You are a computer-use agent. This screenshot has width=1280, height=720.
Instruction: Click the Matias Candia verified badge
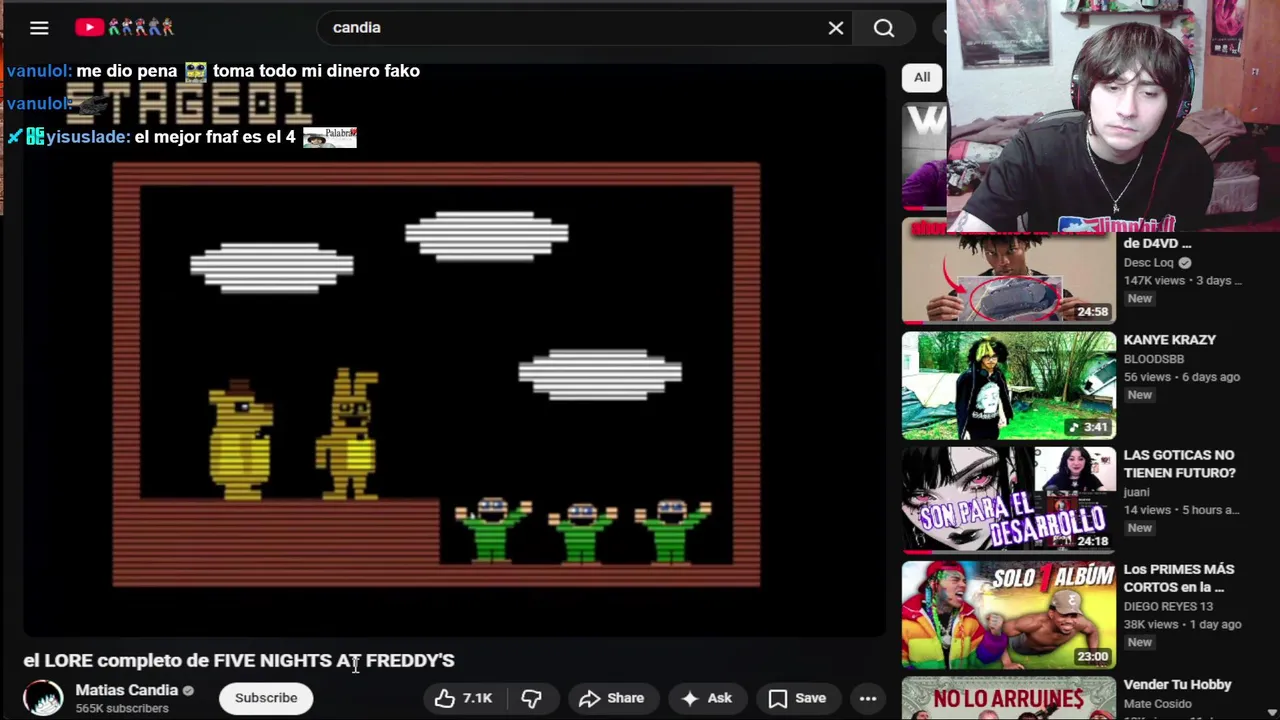pos(188,690)
